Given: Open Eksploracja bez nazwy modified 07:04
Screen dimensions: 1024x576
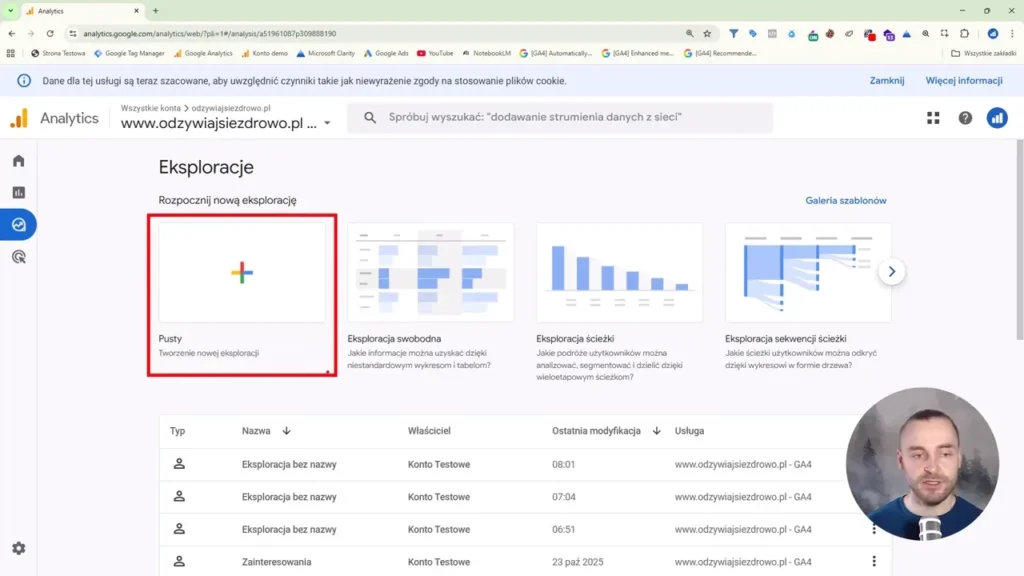Looking at the screenshot, I should point(289,497).
